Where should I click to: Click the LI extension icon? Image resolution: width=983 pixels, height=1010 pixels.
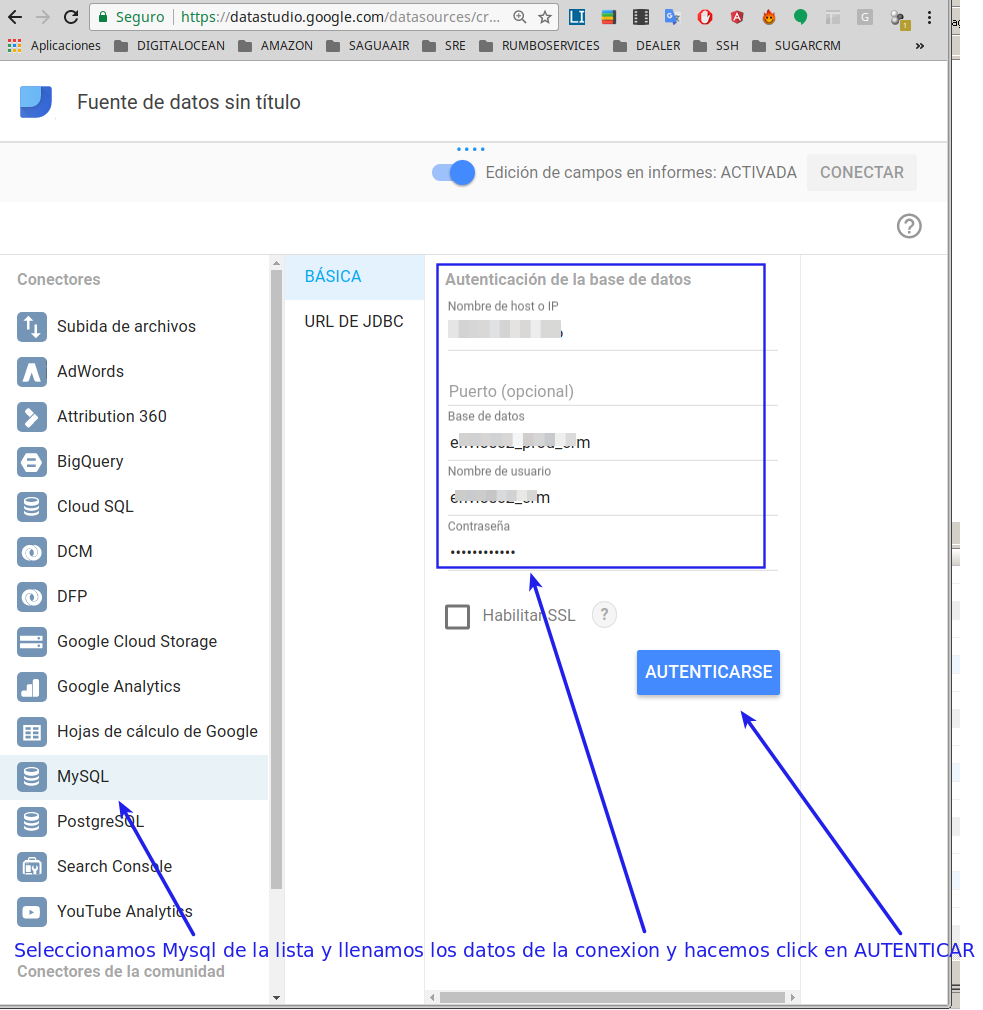tap(577, 17)
